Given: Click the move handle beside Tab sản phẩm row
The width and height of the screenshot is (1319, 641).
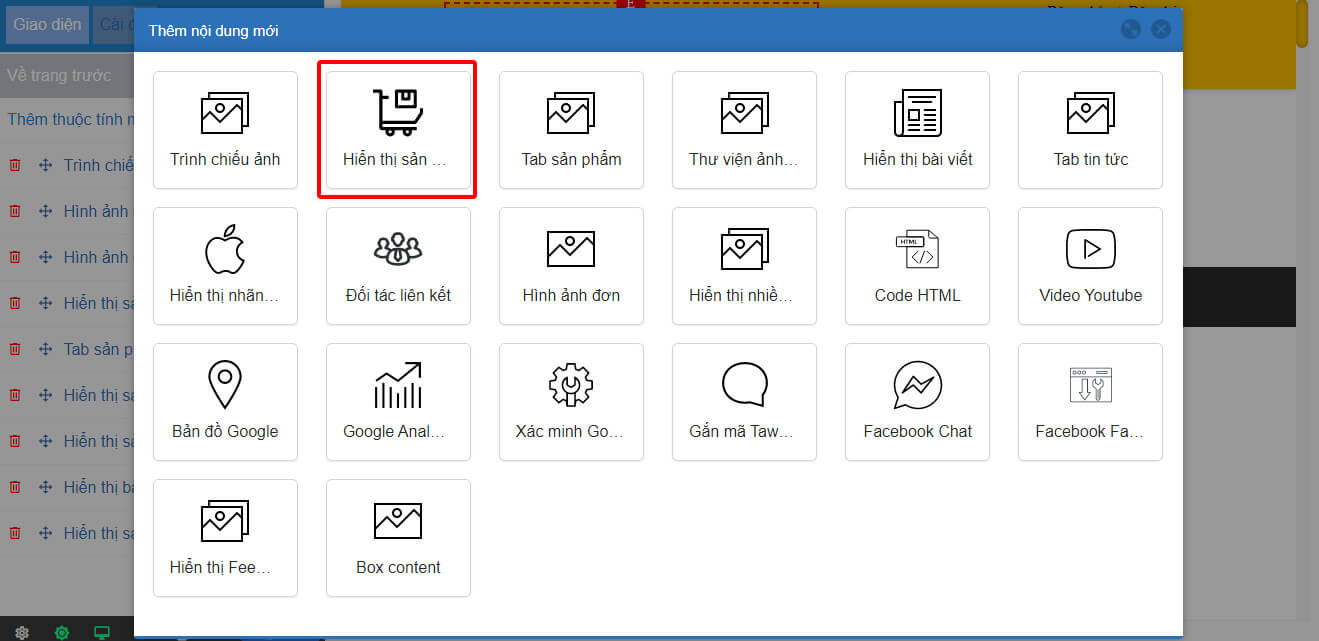Looking at the screenshot, I should (45, 349).
